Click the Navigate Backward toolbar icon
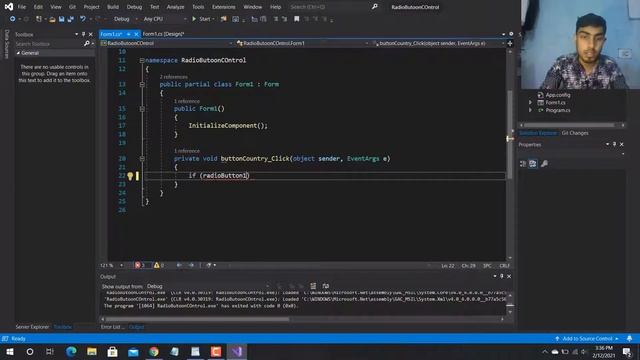640x360 pixels. [13, 19]
